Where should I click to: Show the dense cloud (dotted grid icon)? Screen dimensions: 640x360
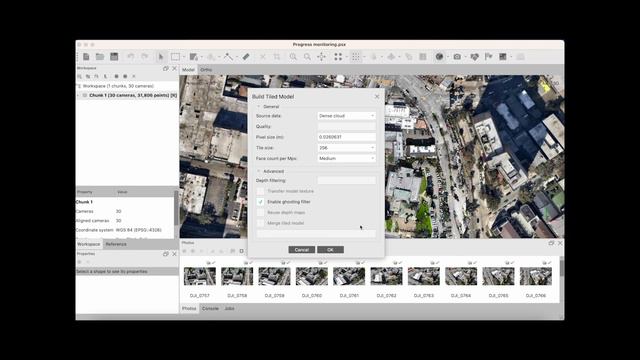point(356,57)
